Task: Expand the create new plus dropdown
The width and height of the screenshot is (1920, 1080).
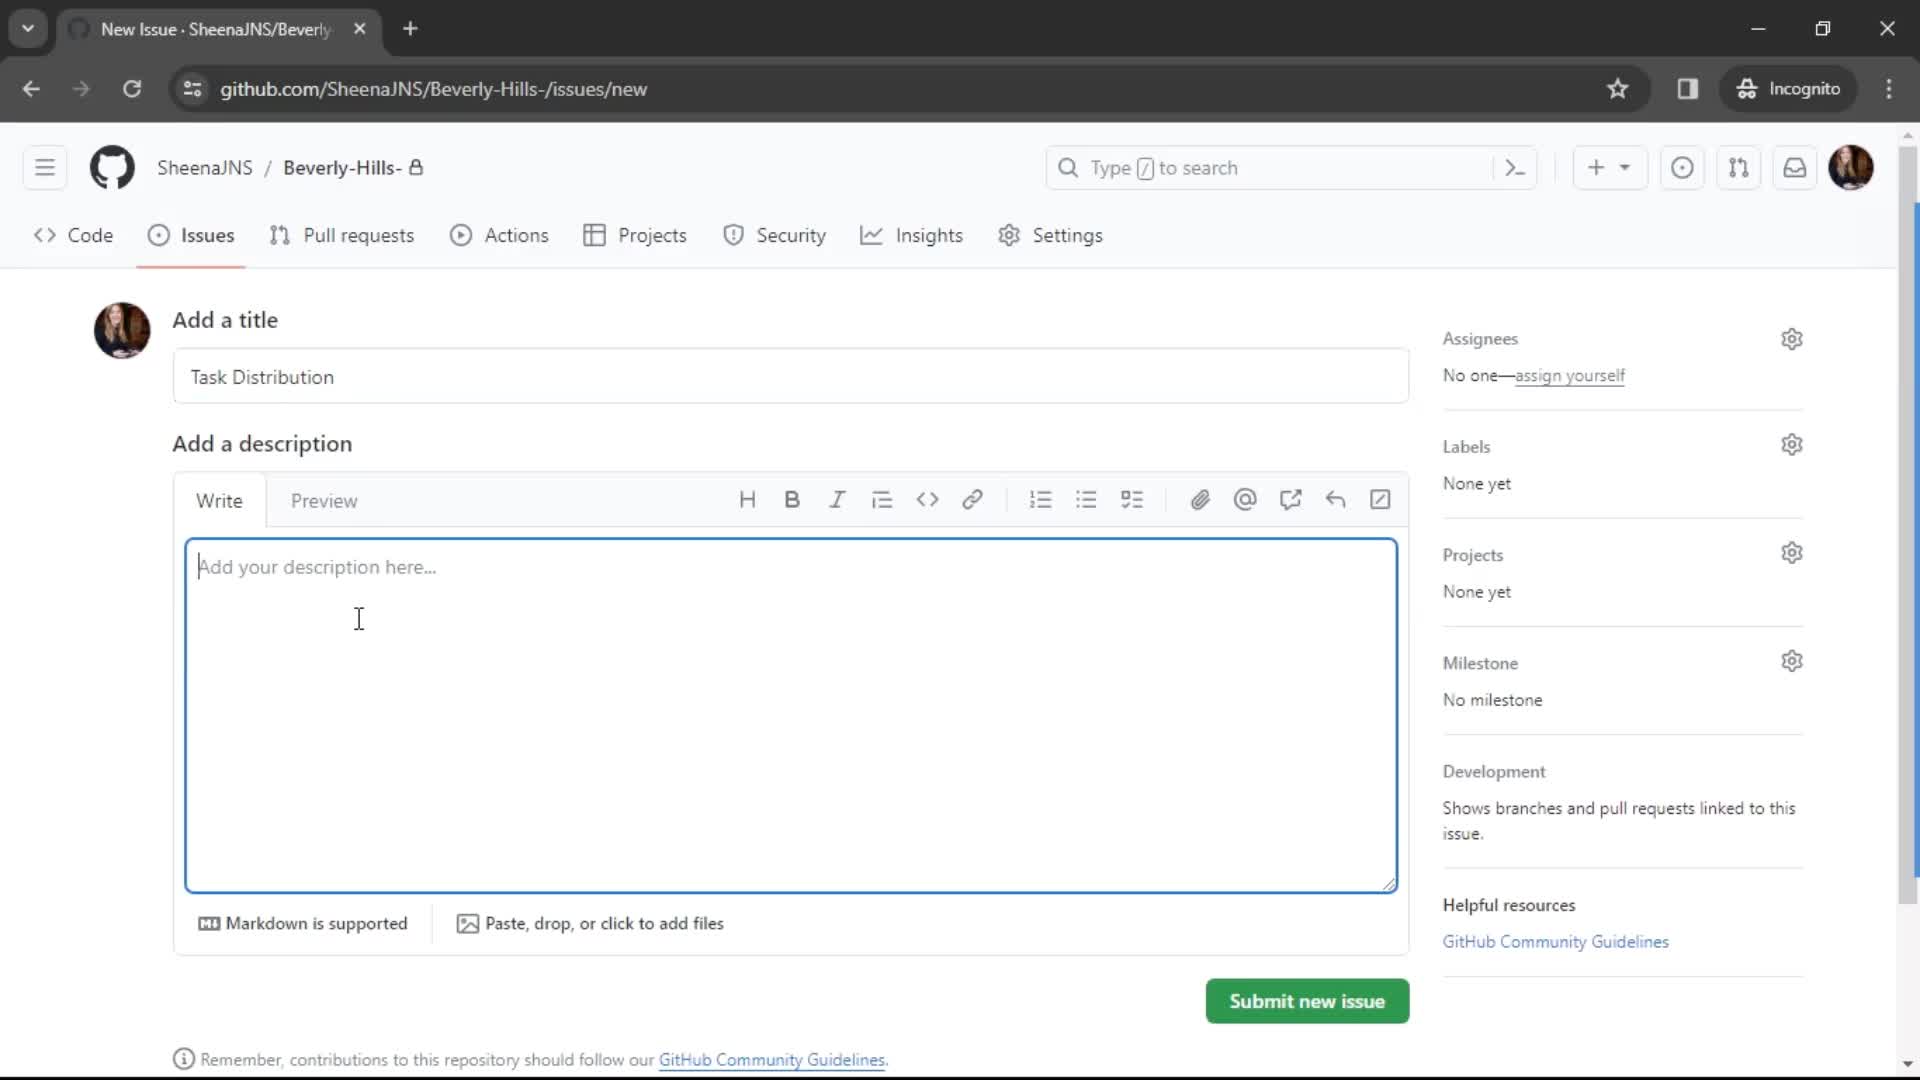Action: [1609, 168]
